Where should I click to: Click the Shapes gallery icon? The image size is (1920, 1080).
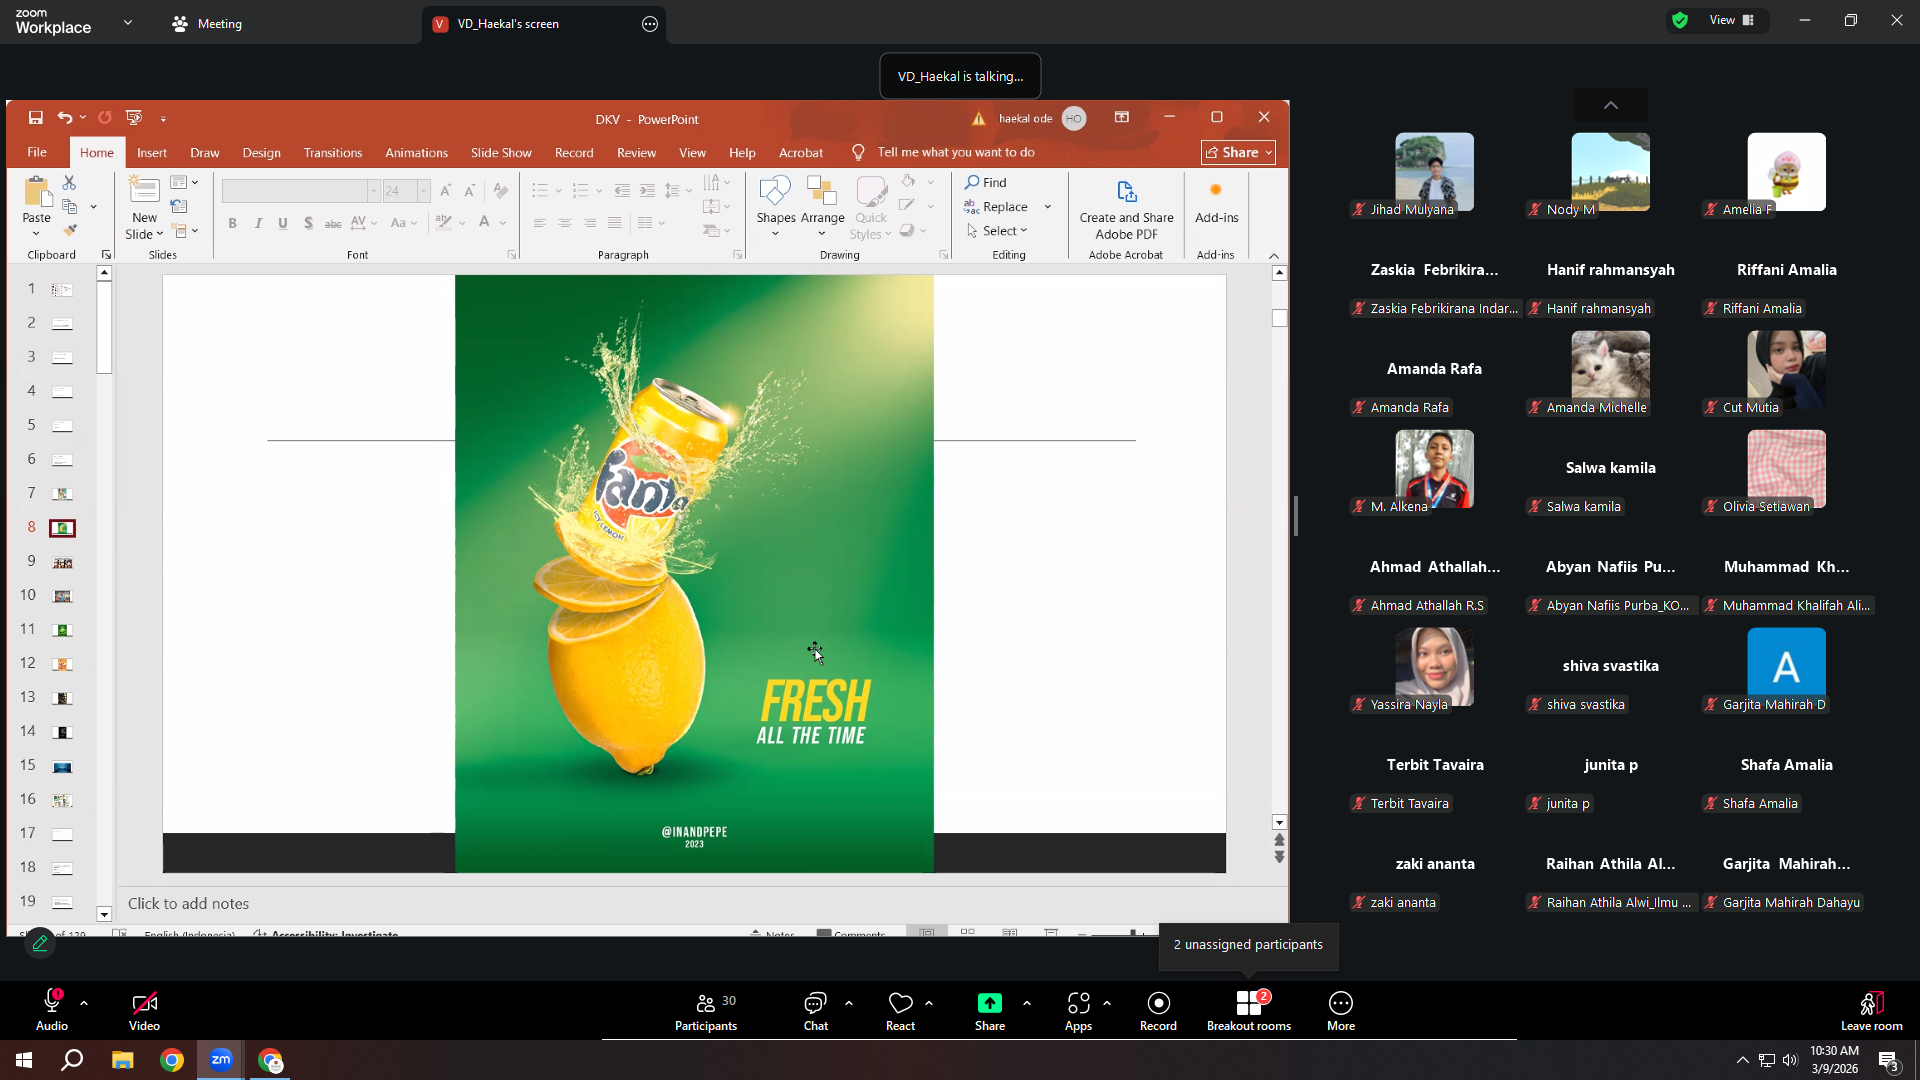tap(775, 191)
